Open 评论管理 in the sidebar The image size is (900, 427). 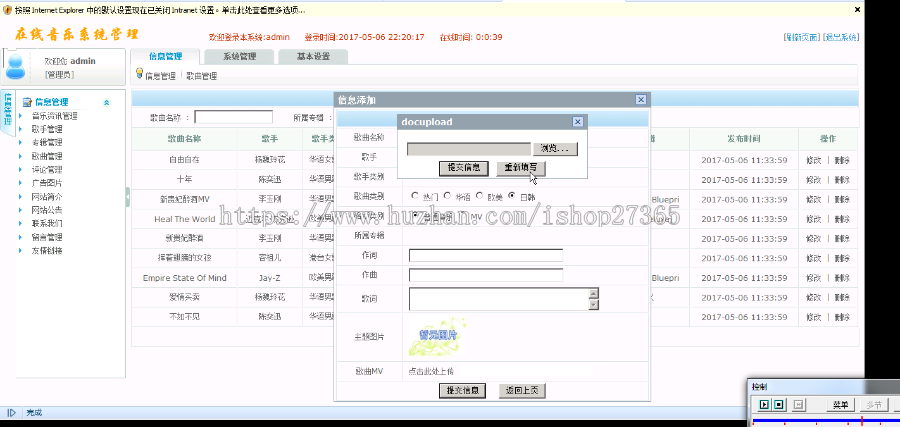point(47,170)
